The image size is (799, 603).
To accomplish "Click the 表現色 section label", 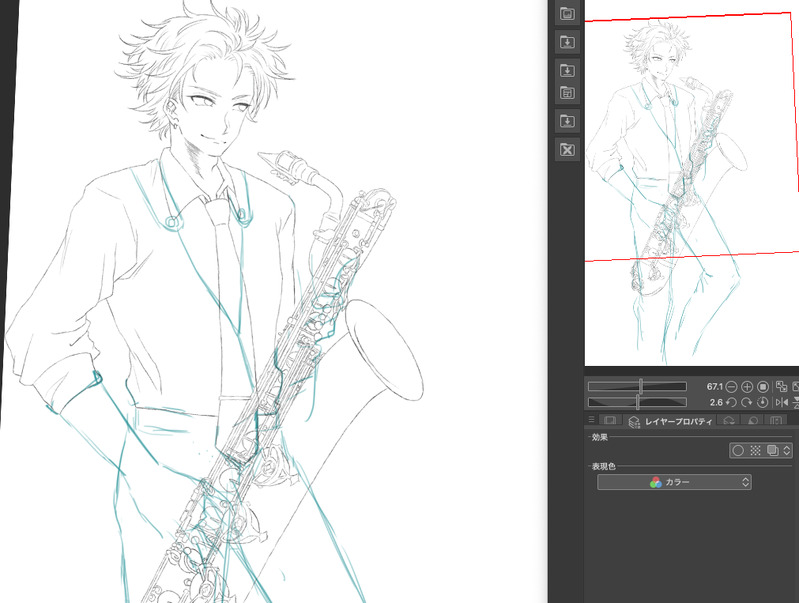I will (604, 466).
